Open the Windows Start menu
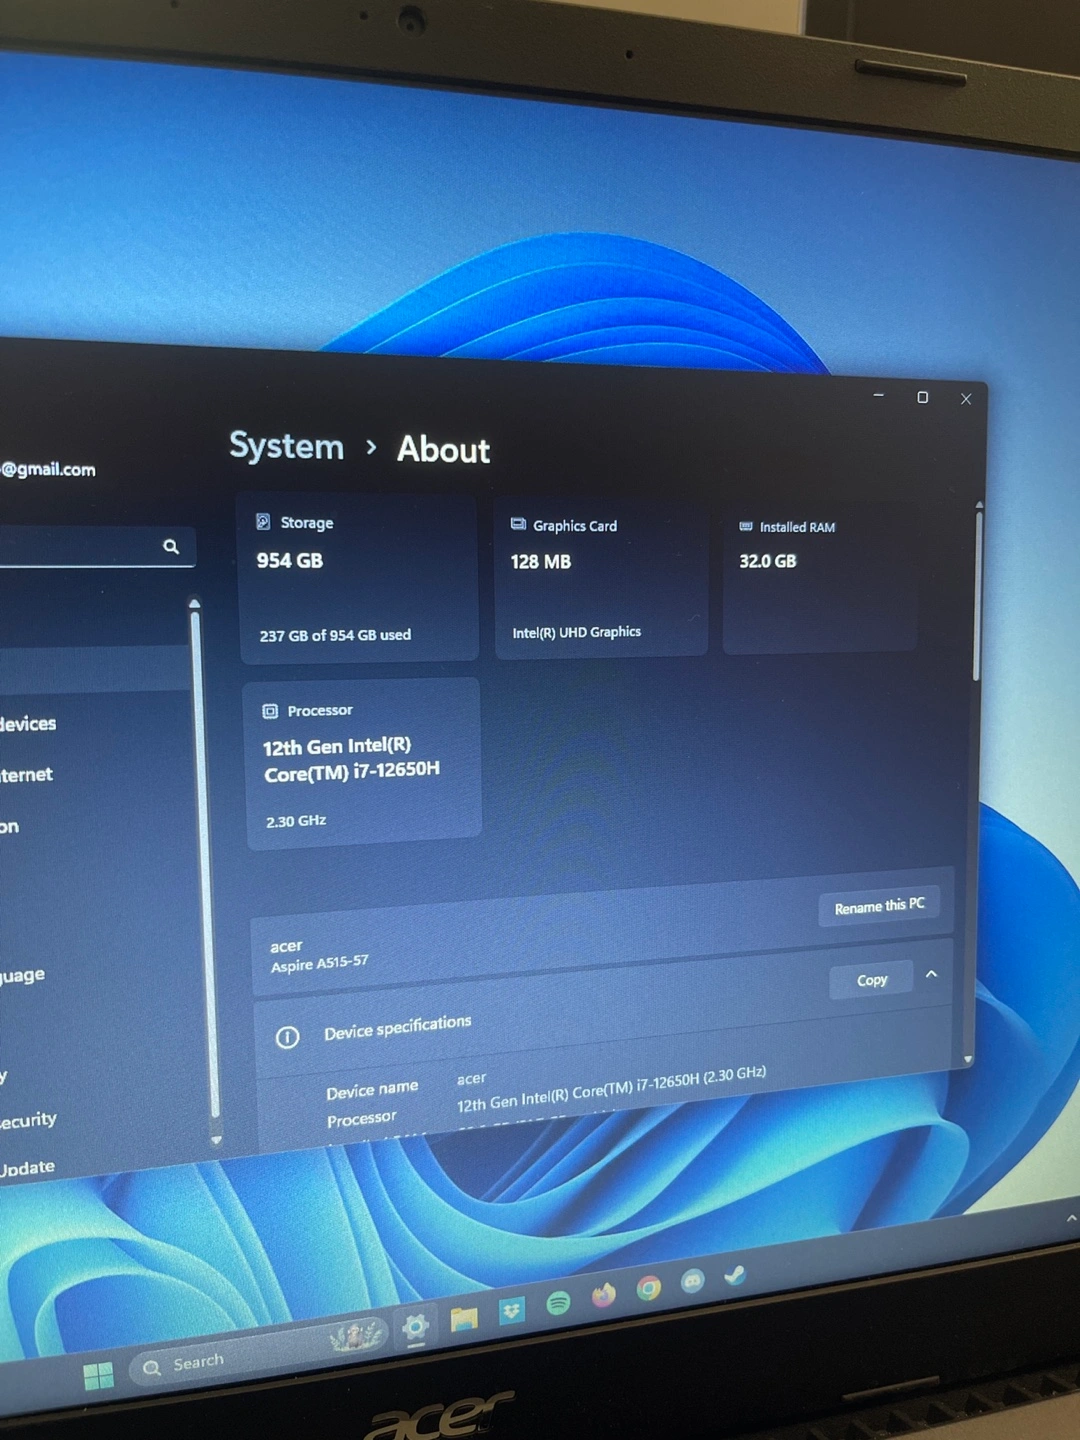1080x1440 pixels. tap(99, 1377)
